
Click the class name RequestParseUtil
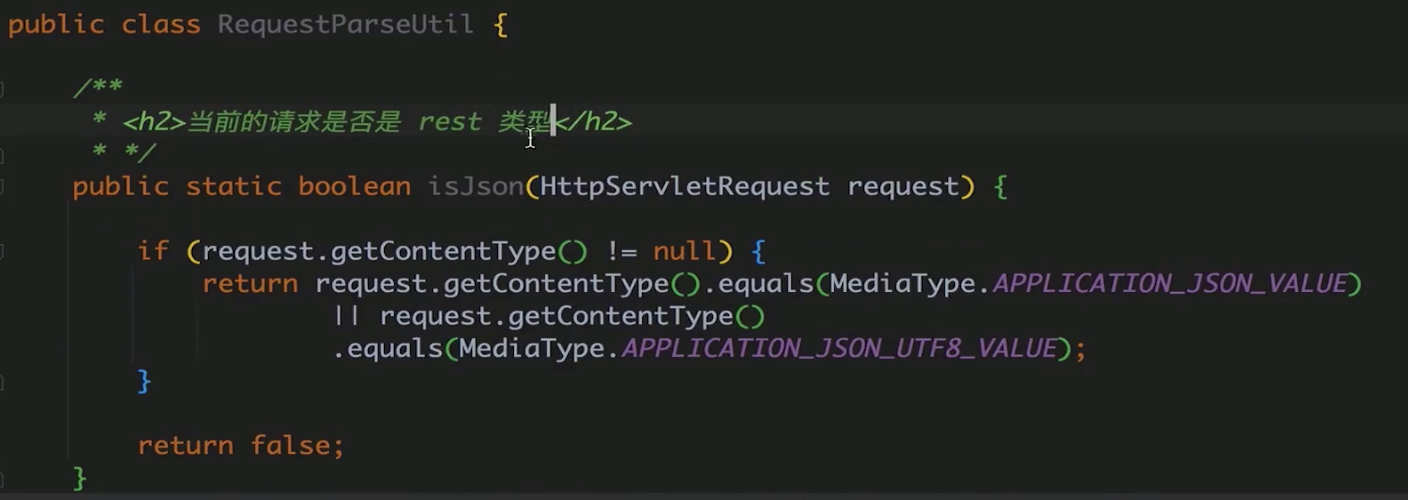[x=346, y=24]
